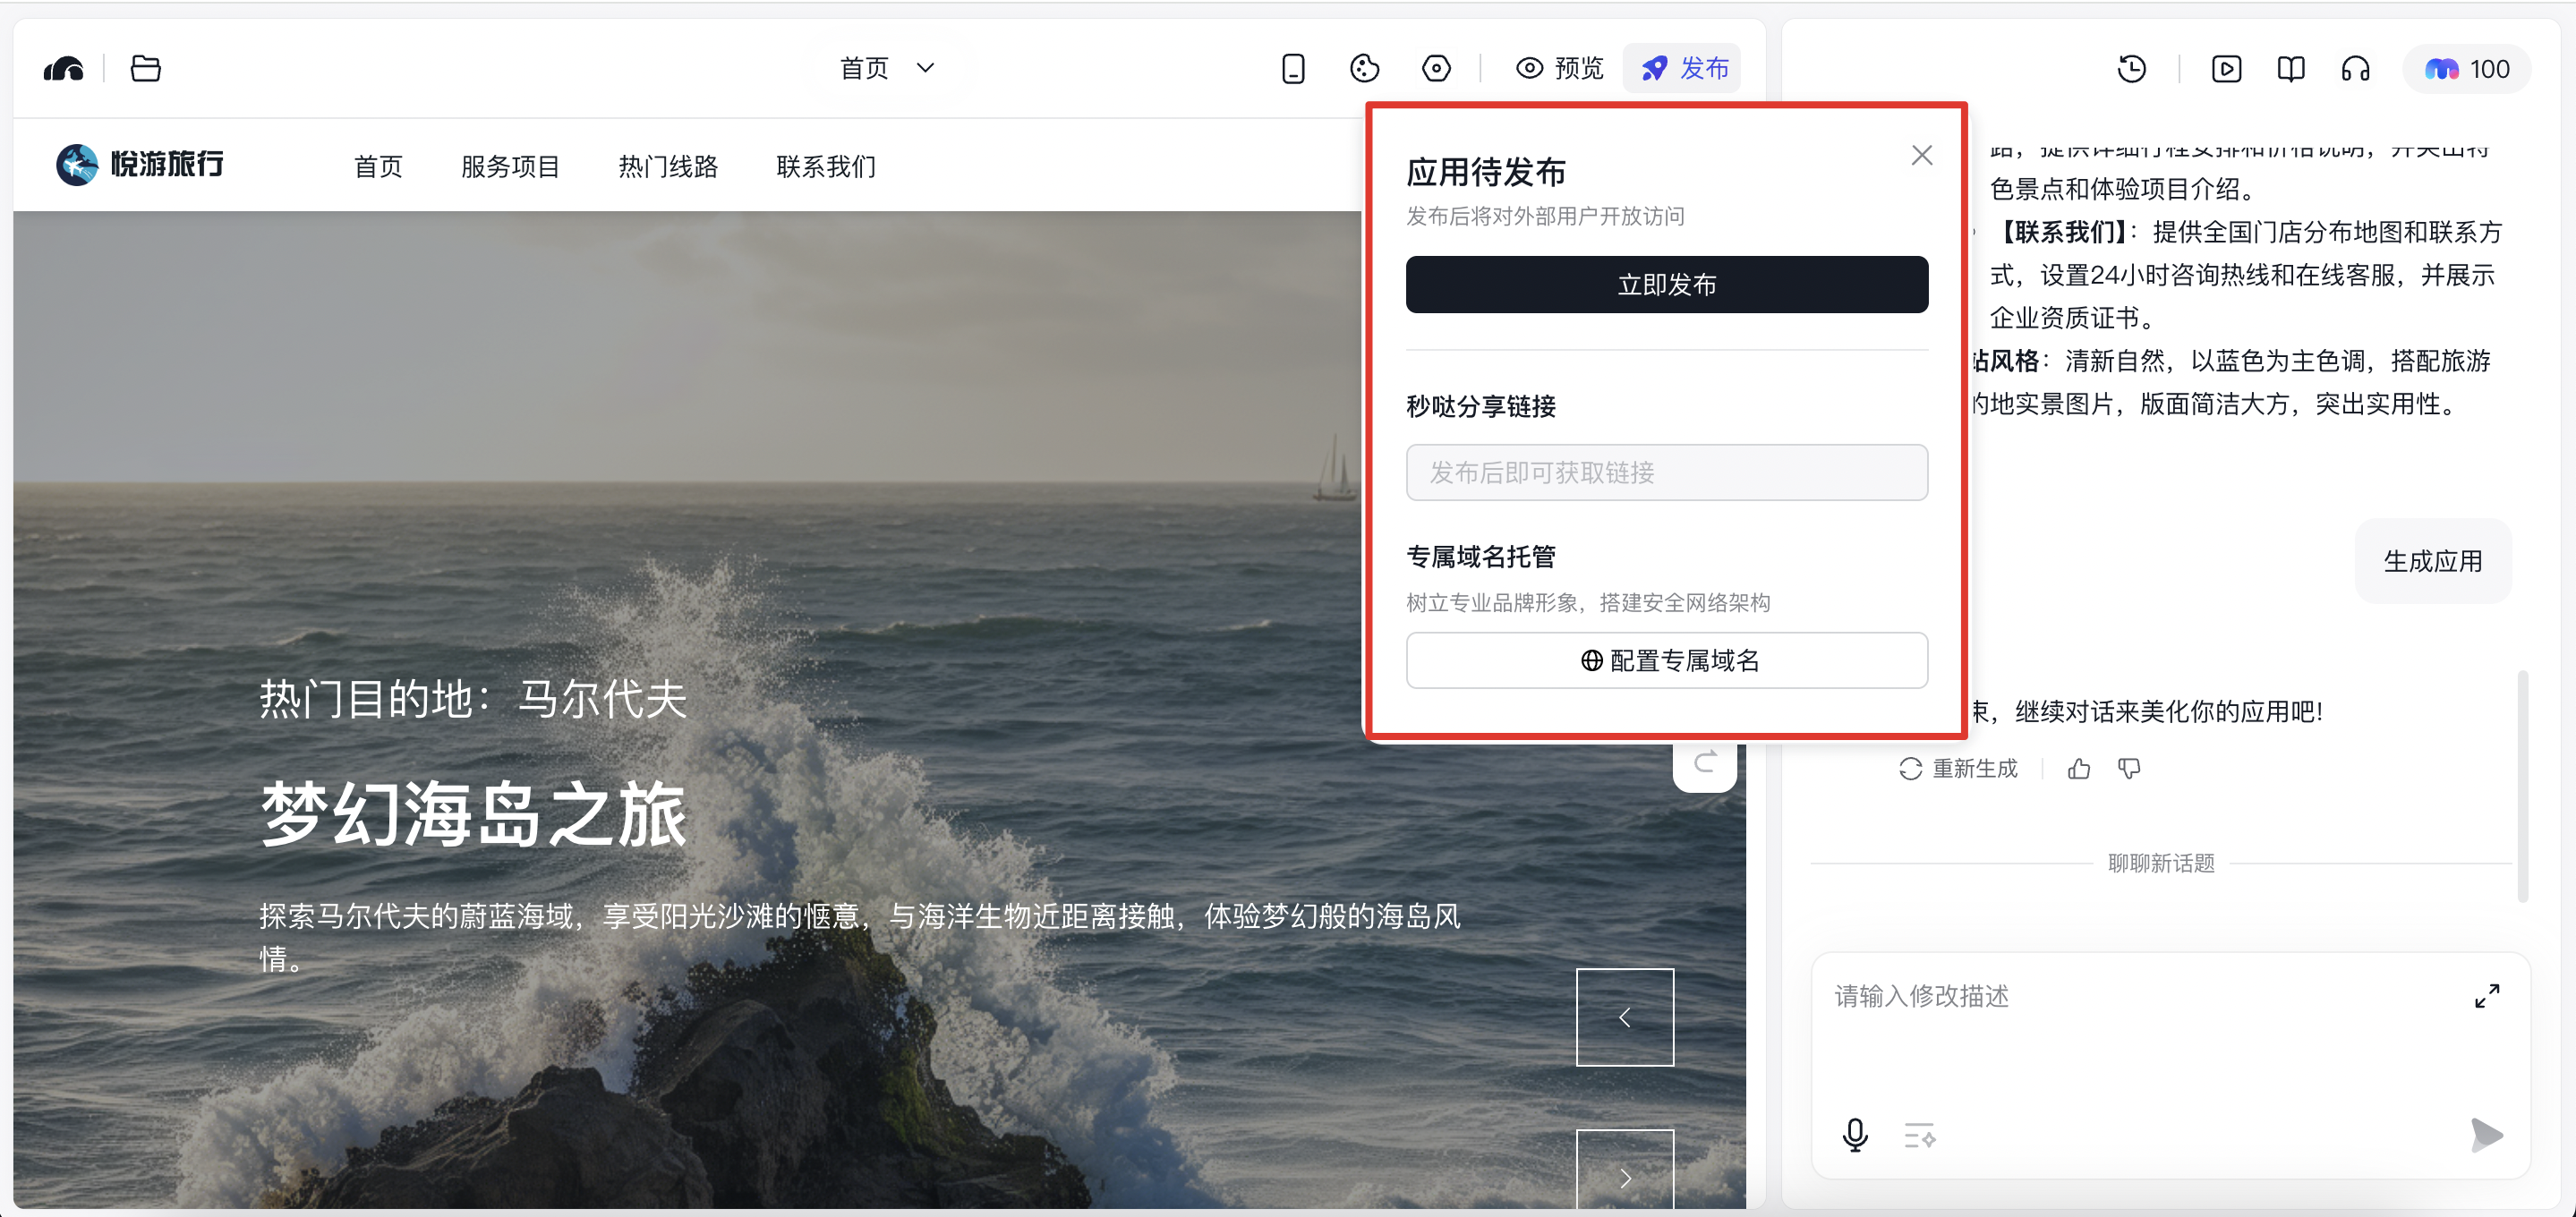The width and height of the screenshot is (2576, 1217).
Task: Click the thumbs down icon
Action: pos(2129,768)
